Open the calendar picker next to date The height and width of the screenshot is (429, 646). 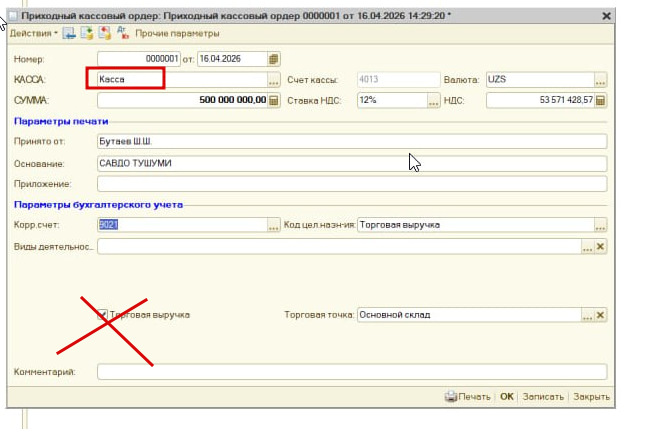(x=274, y=59)
